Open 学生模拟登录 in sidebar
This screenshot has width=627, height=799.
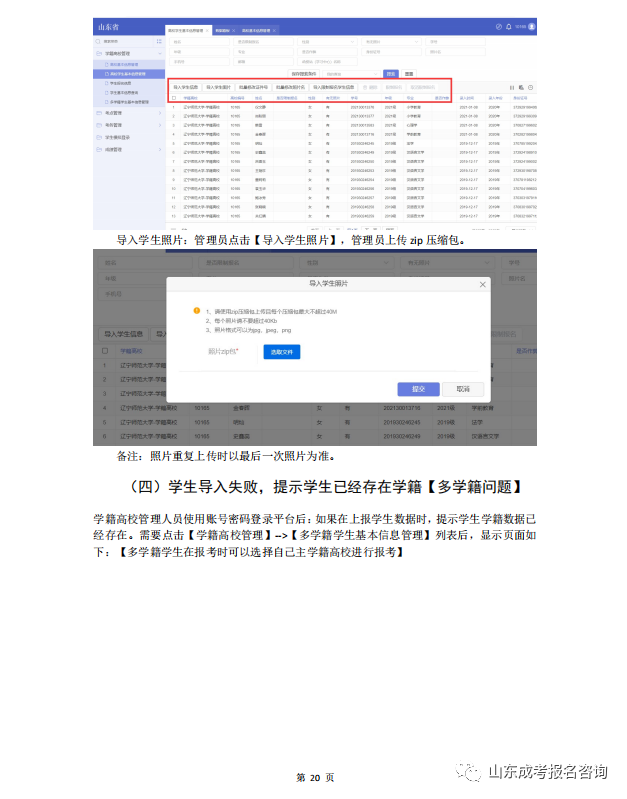pyautogui.click(x=129, y=138)
